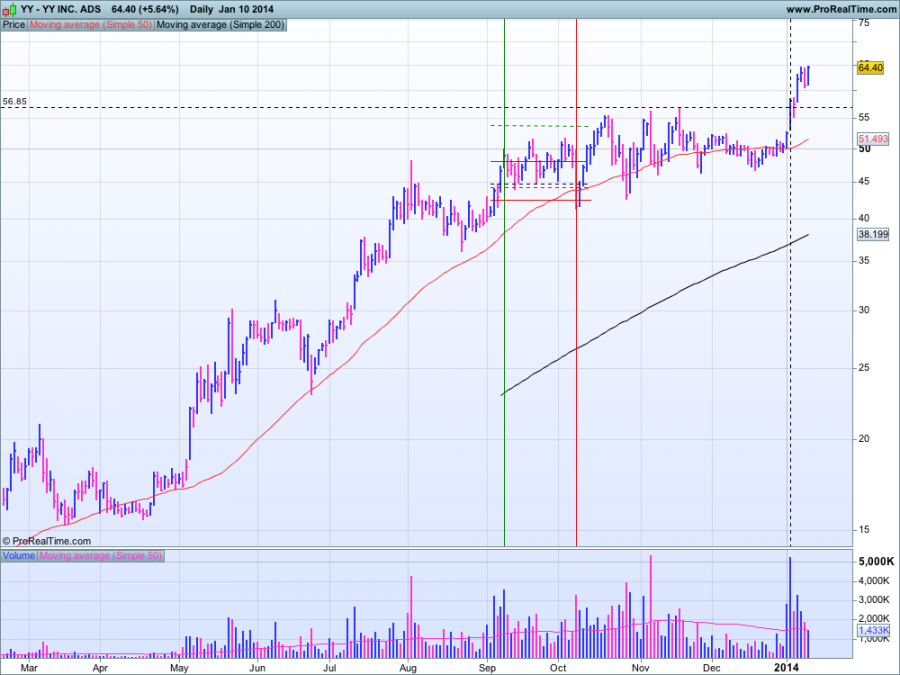This screenshot has width=900, height=675.
Task: Click the 25 price axis value
Action: pos(864,368)
